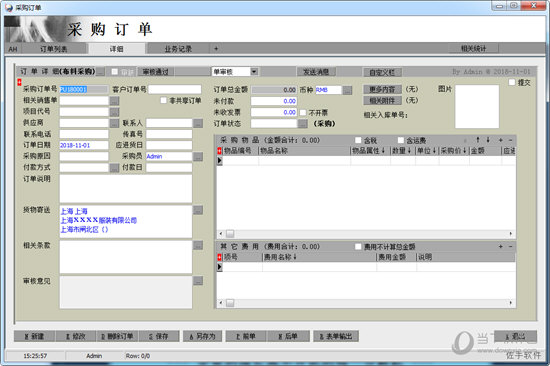Click the 新建 button
The width and height of the screenshot is (550, 366).
(34, 336)
